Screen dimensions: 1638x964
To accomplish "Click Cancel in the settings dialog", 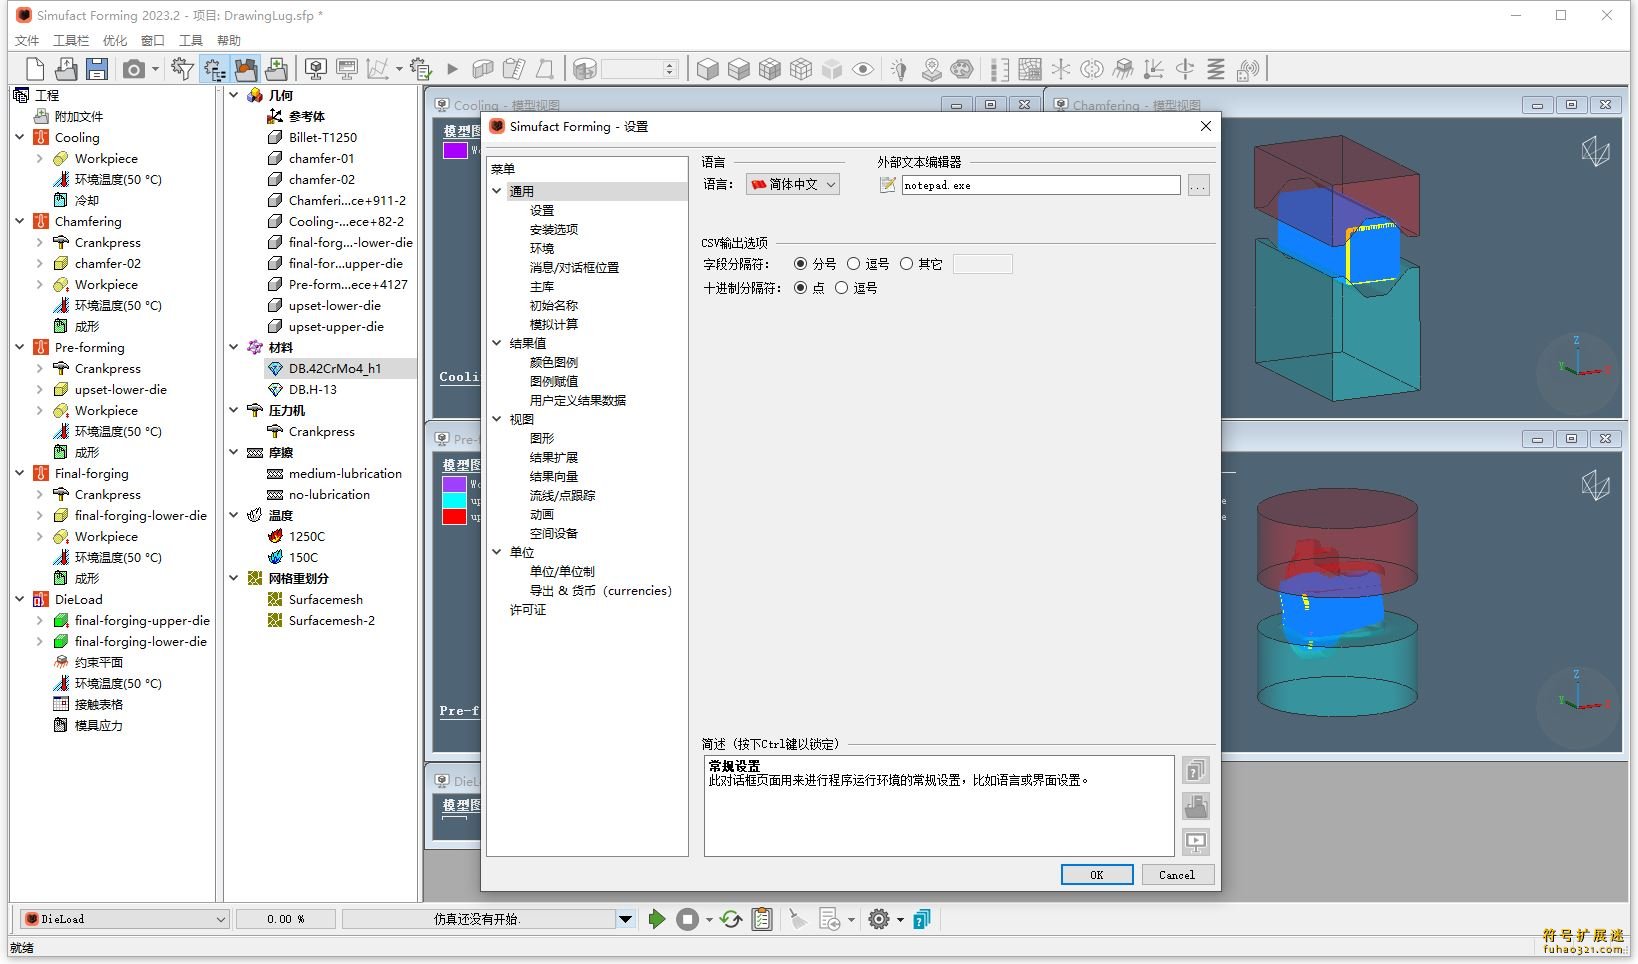I will point(1177,875).
